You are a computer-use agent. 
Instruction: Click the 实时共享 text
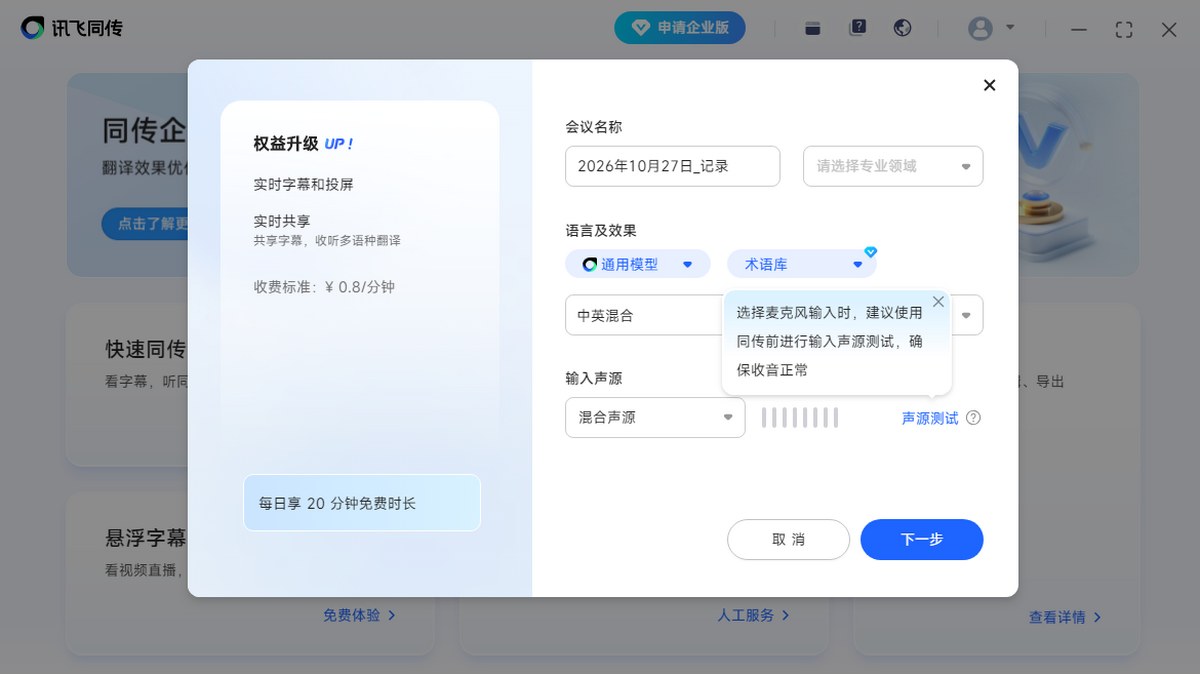point(282,221)
